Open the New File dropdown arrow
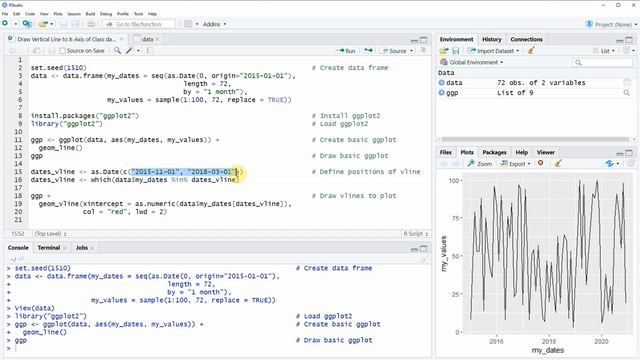This screenshot has width=640, height=360. [16, 24]
